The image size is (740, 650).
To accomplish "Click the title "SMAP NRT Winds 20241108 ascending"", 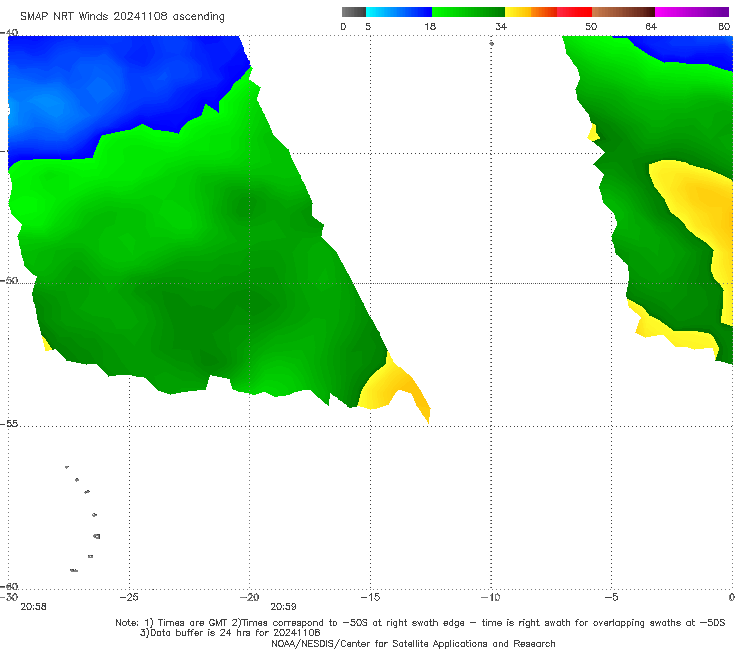I will click(x=122, y=17).
